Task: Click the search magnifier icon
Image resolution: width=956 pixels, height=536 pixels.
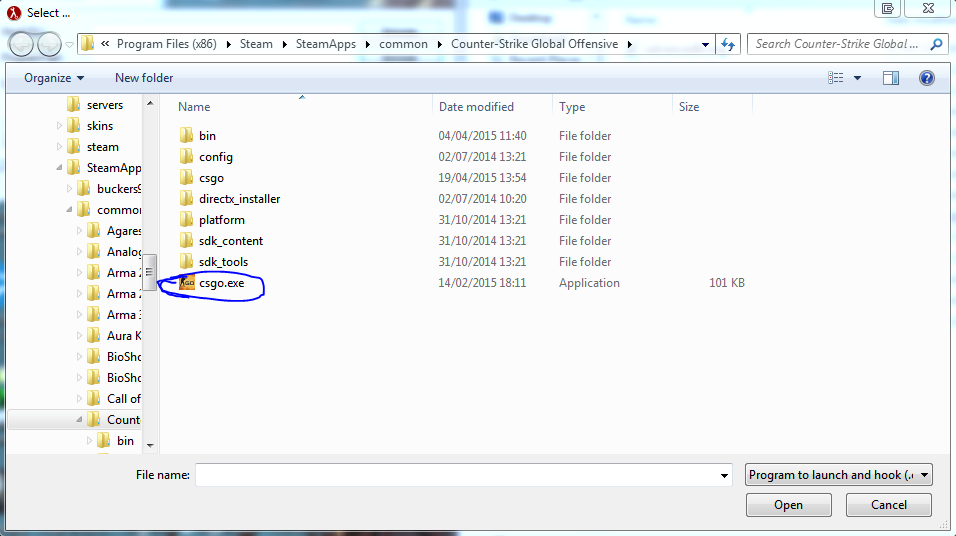Action: (x=936, y=44)
